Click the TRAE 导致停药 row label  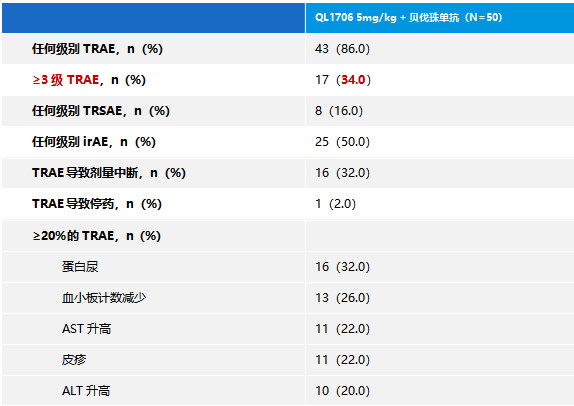(97, 204)
